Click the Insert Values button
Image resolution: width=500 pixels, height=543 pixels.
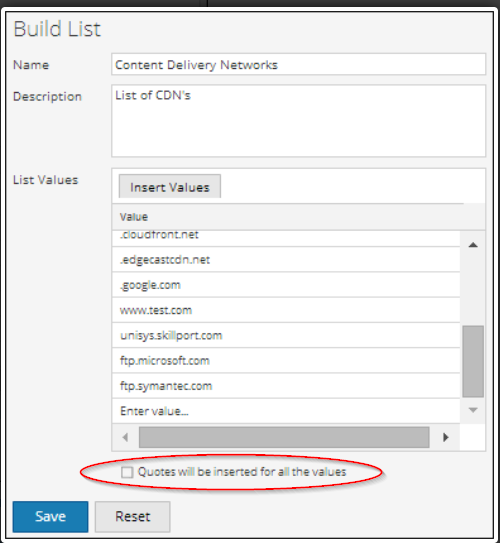pyautogui.click(x=170, y=187)
